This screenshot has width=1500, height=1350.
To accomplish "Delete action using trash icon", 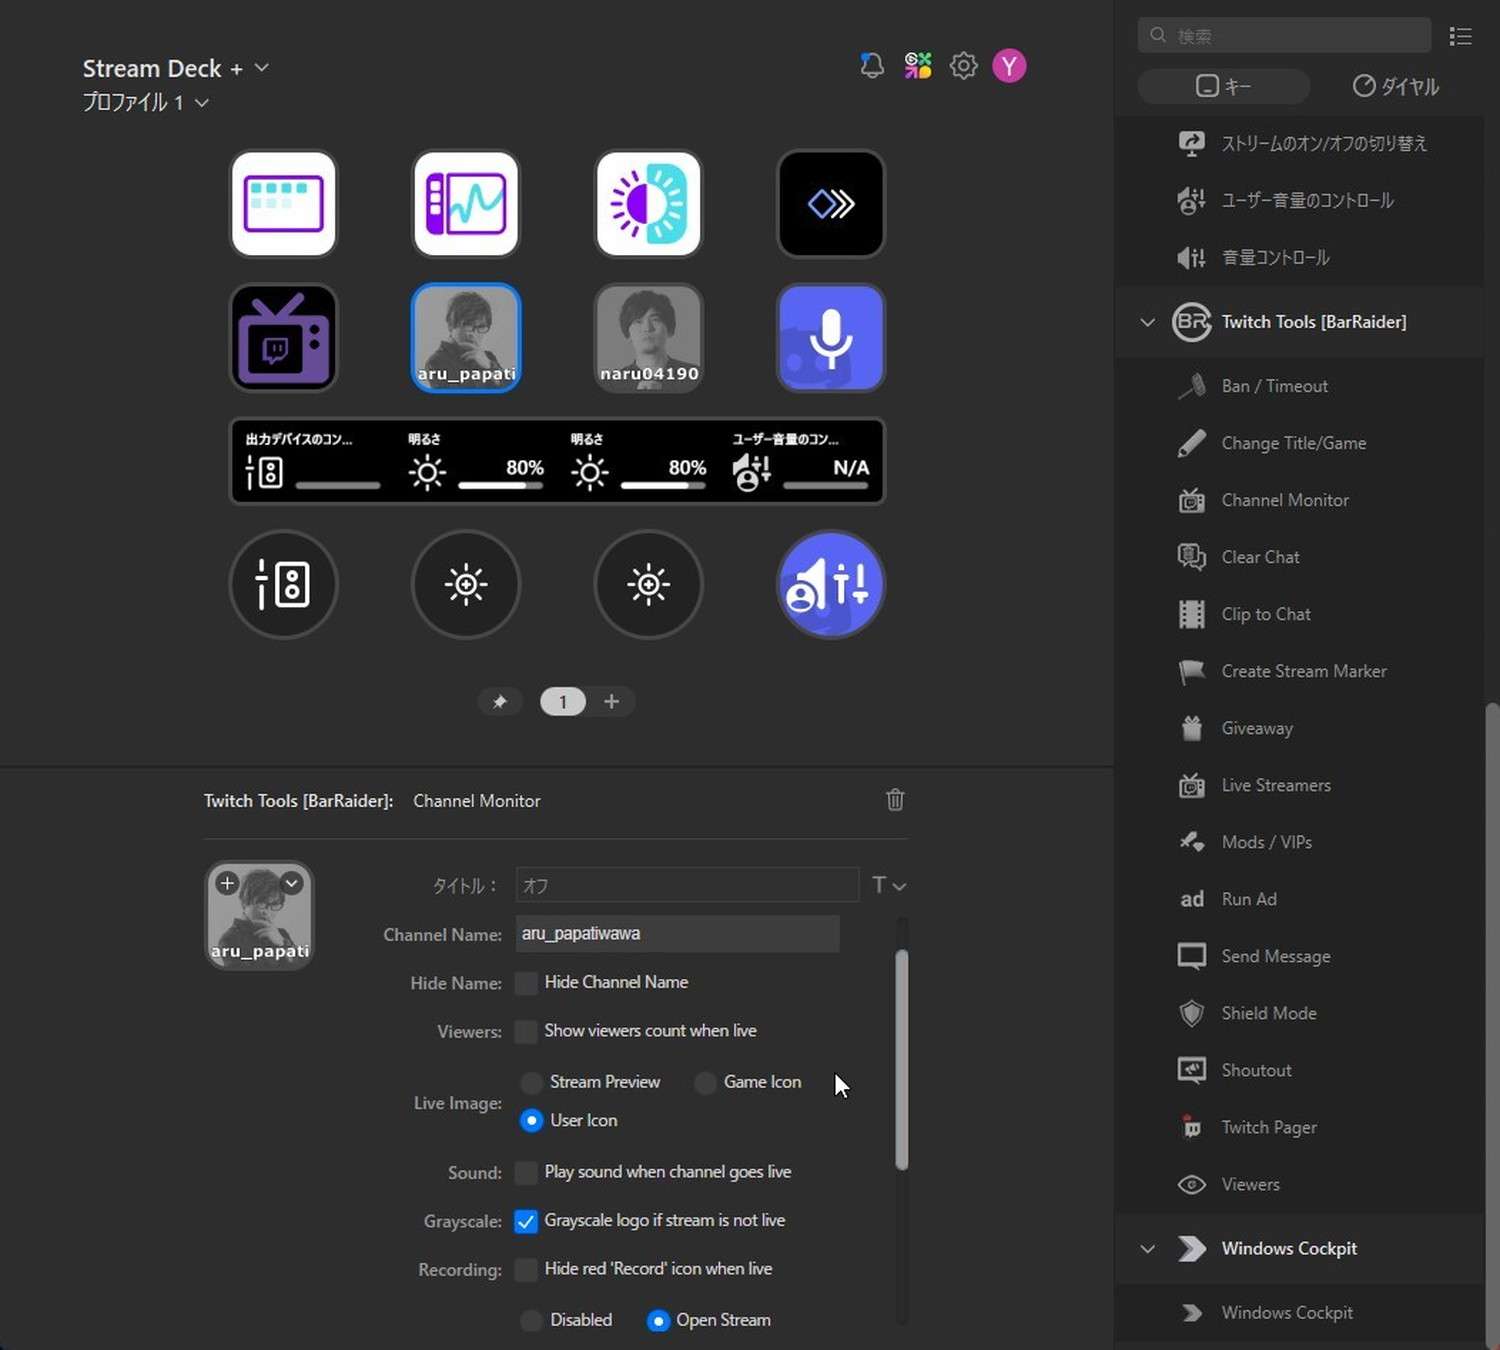I will (895, 800).
